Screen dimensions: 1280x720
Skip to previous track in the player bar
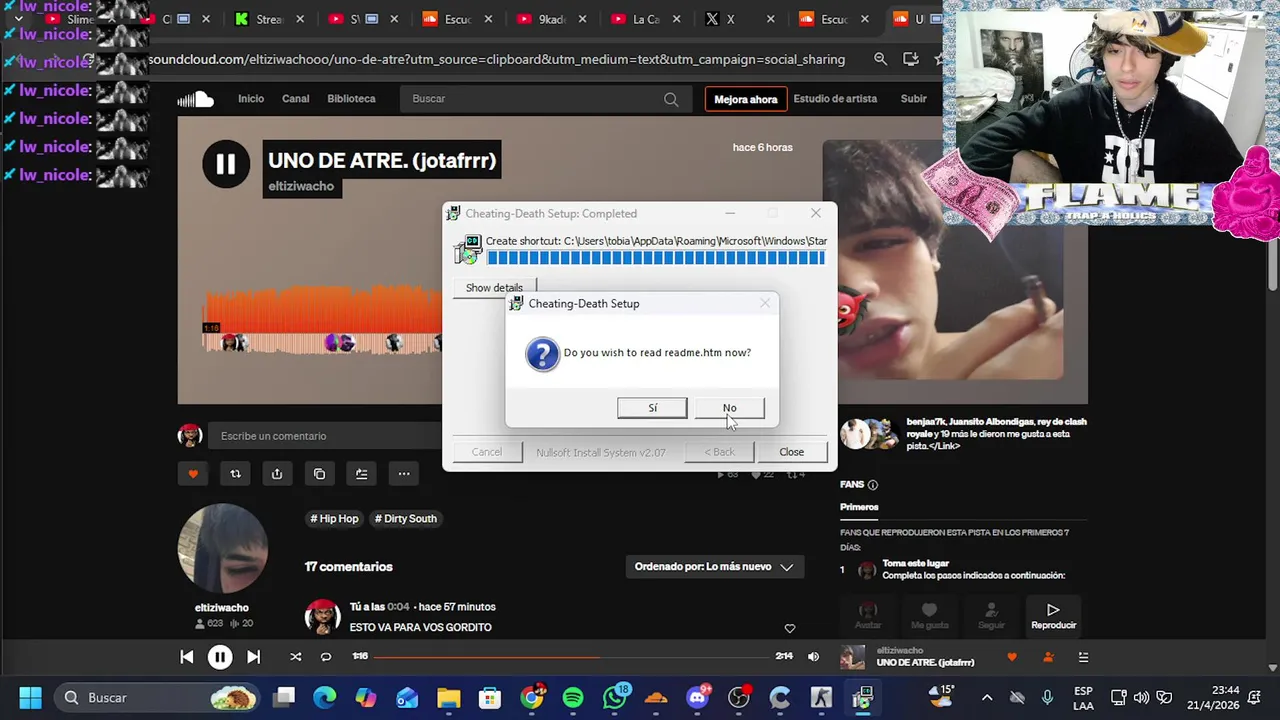[x=187, y=657]
